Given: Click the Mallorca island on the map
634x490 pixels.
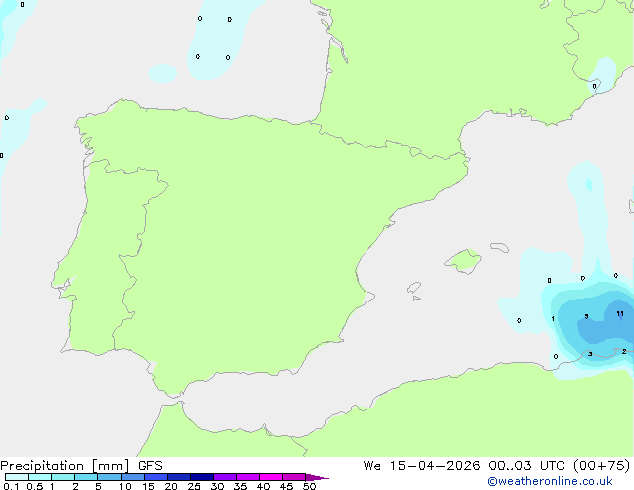Looking at the screenshot, I should click(463, 261).
